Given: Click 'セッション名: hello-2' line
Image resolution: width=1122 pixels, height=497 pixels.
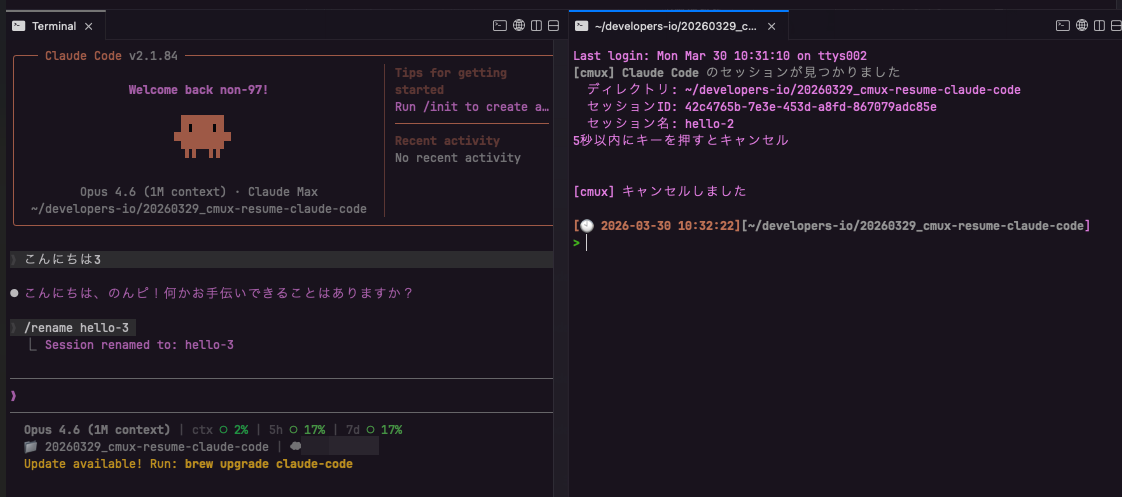Looking at the screenshot, I should (660, 124).
